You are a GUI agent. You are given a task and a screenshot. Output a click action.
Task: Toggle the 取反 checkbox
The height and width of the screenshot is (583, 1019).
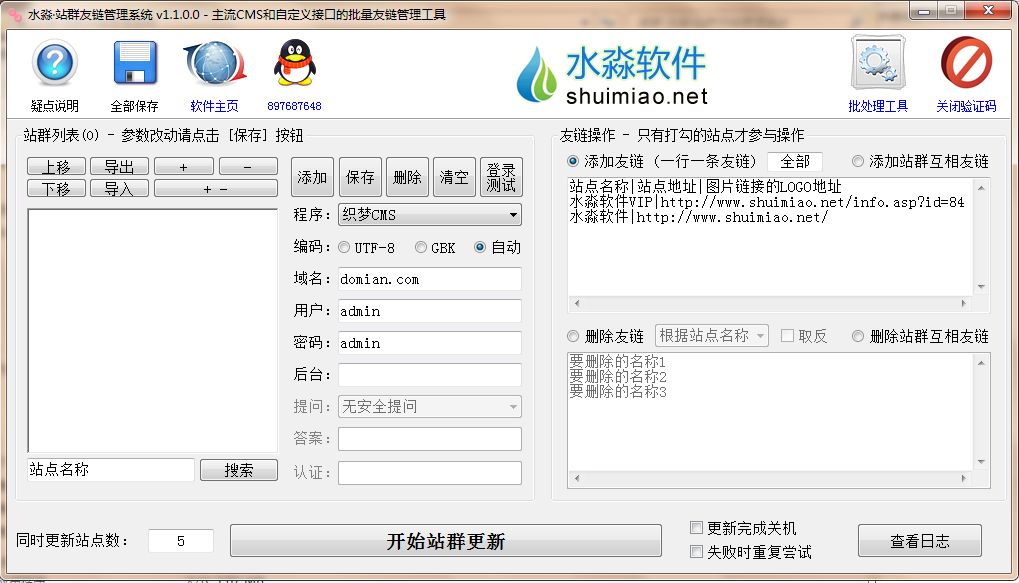[787, 335]
